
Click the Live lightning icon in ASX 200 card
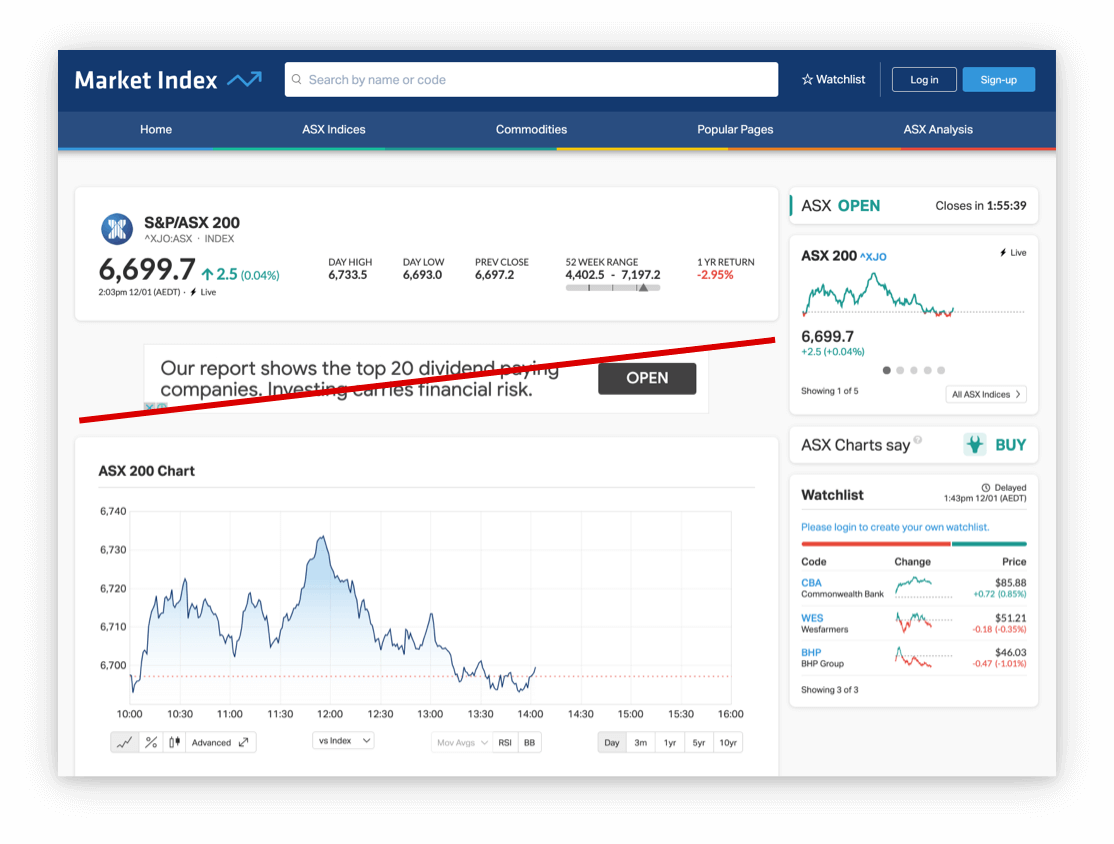[x=1003, y=252]
